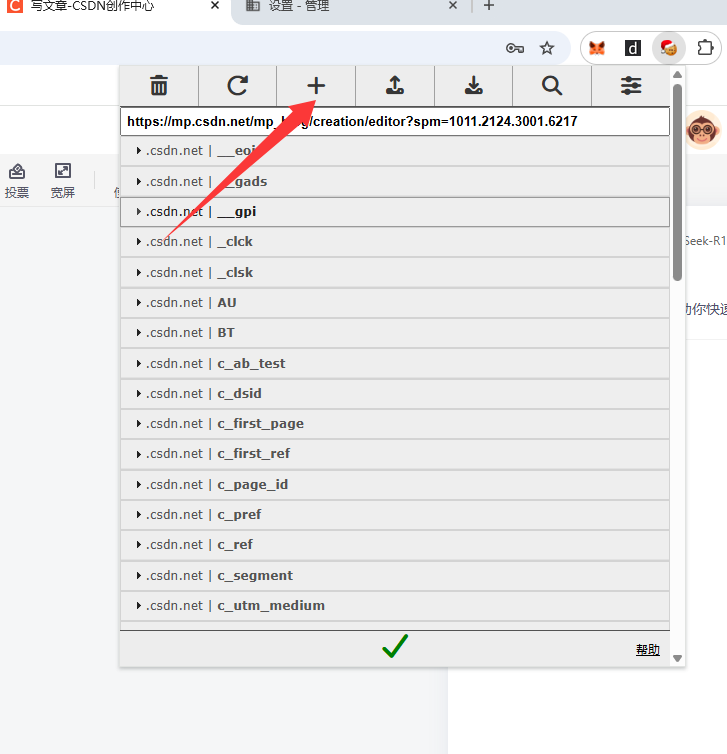Import cookies with upload arrow icon
Image resolution: width=727 pixels, height=754 pixels.
tap(395, 86)
